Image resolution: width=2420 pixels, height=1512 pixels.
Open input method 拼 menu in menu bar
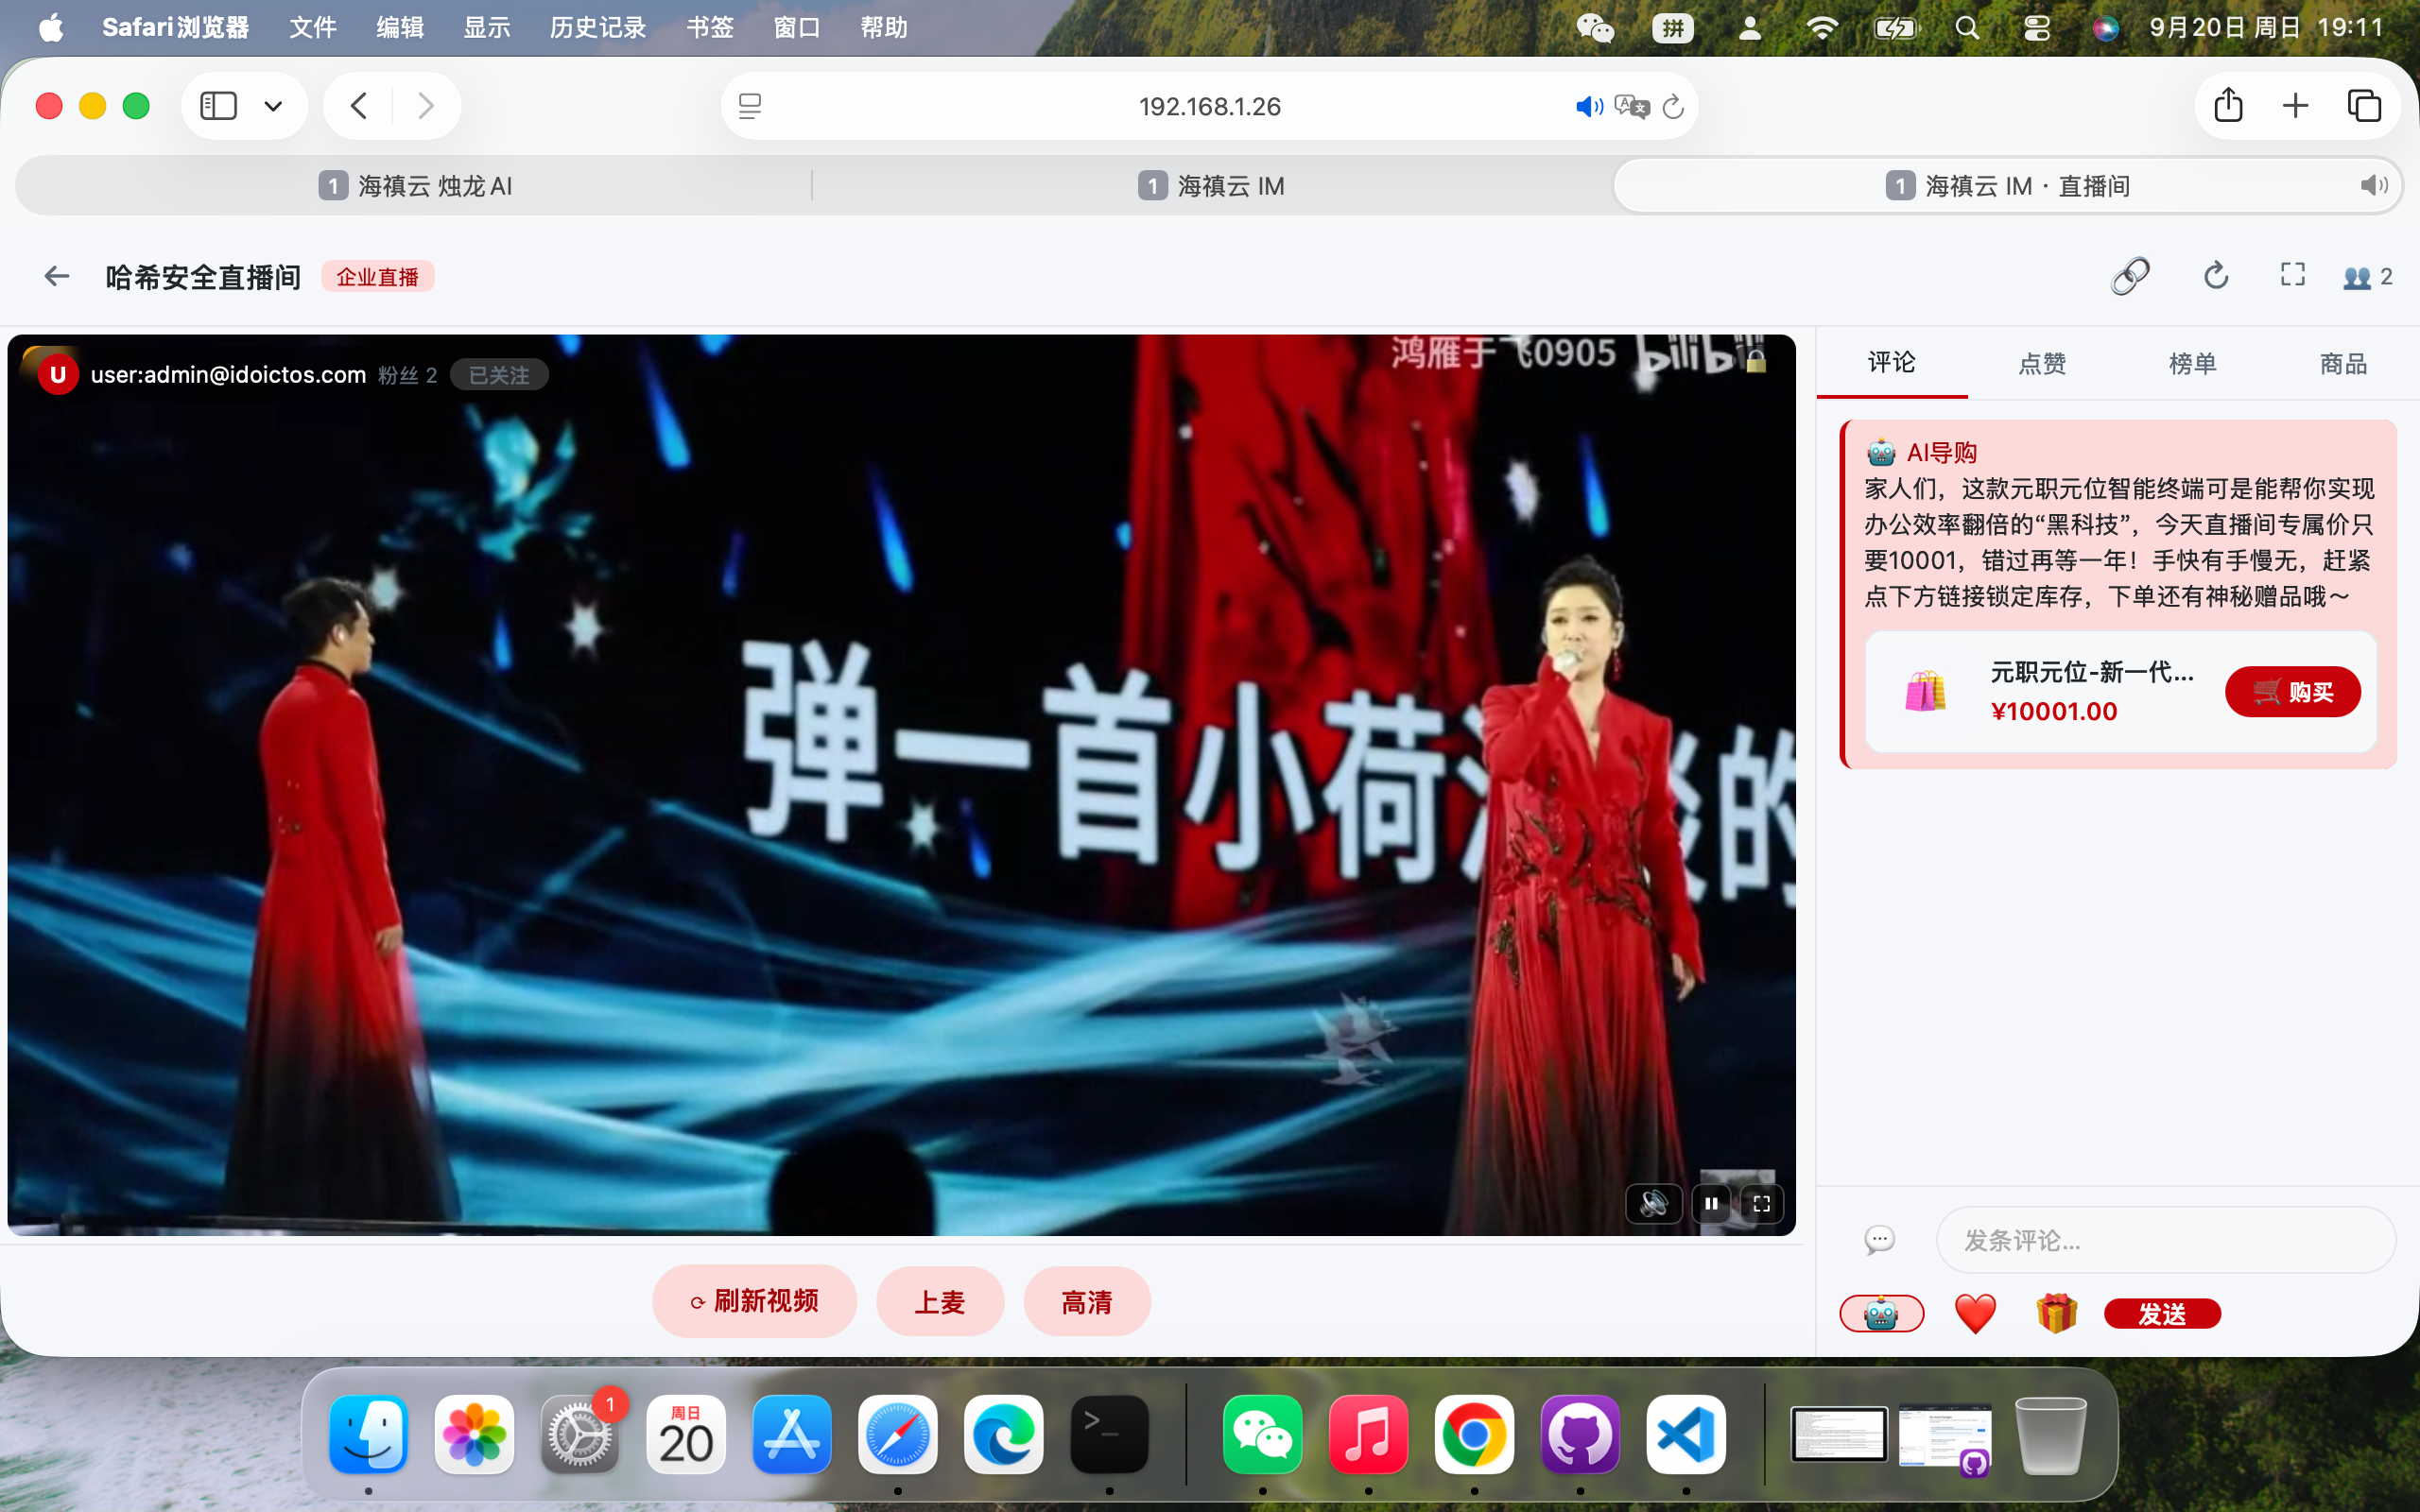pyautogui.click(x=1673, y=28)
